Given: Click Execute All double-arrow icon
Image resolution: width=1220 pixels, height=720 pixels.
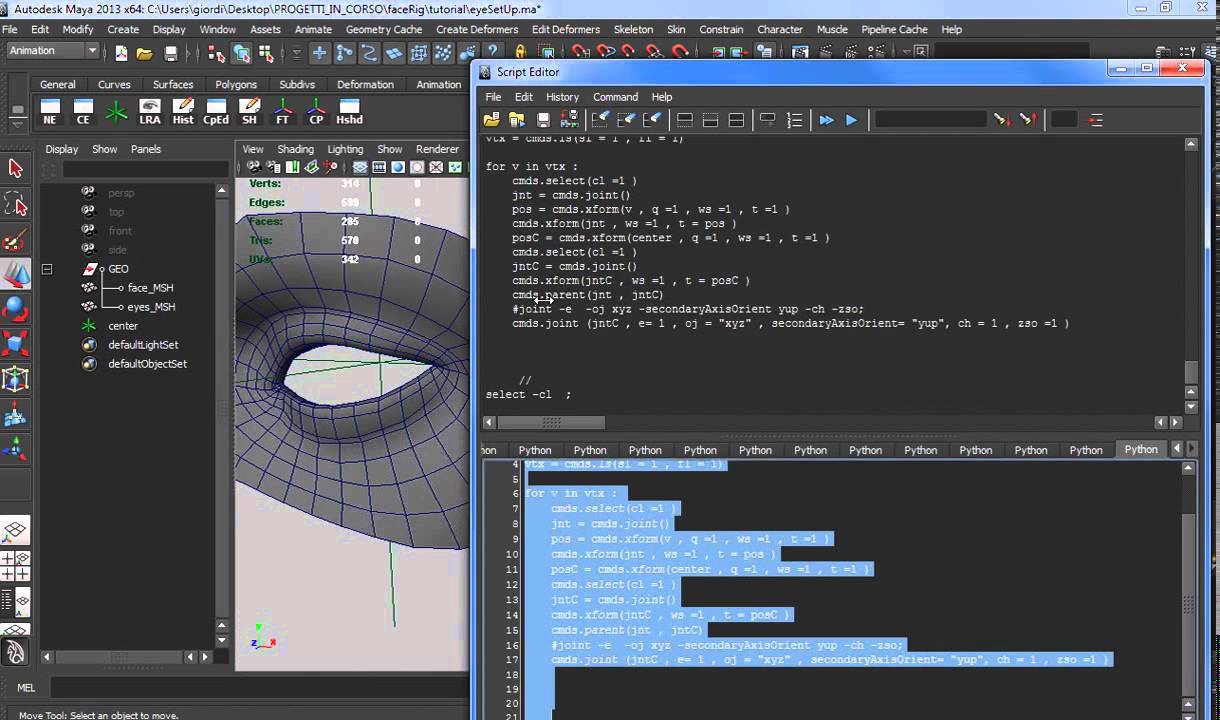Looking at the screenshot, I should pos(826,120).
